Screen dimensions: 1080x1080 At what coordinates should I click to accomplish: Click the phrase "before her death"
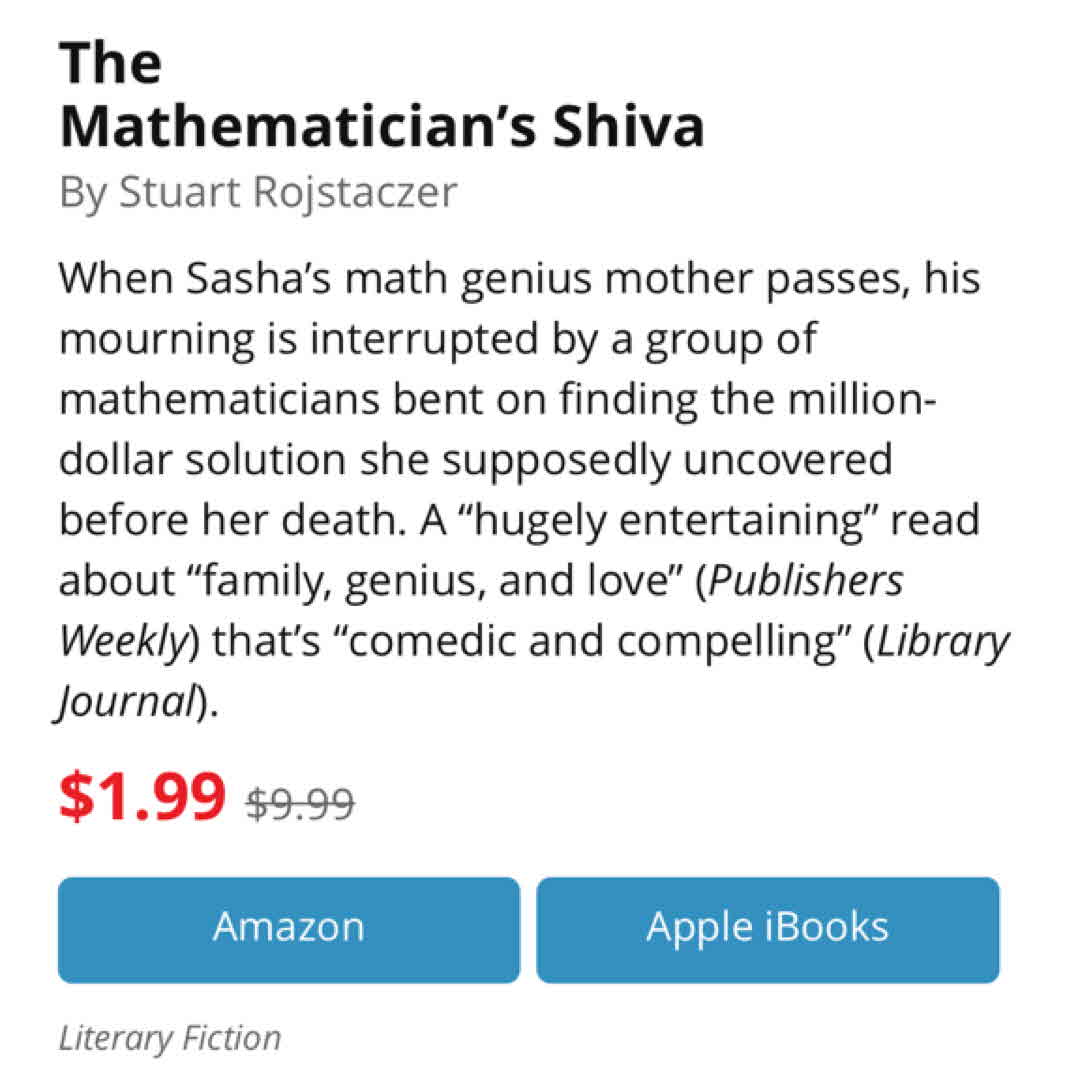pos(226,521)
